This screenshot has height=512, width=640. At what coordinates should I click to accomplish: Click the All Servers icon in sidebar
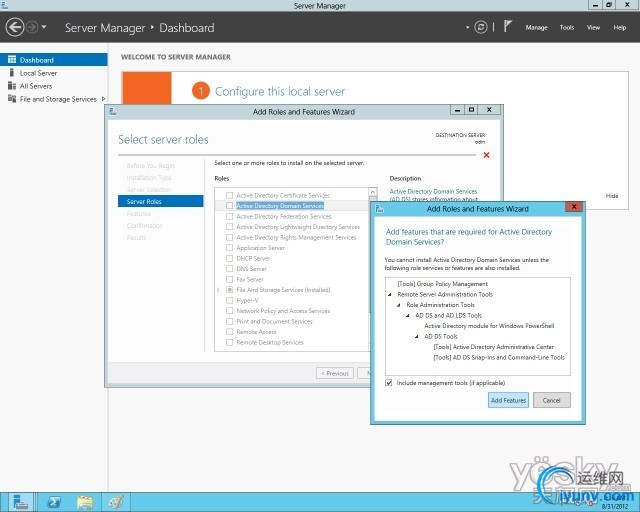pos(12,86)
